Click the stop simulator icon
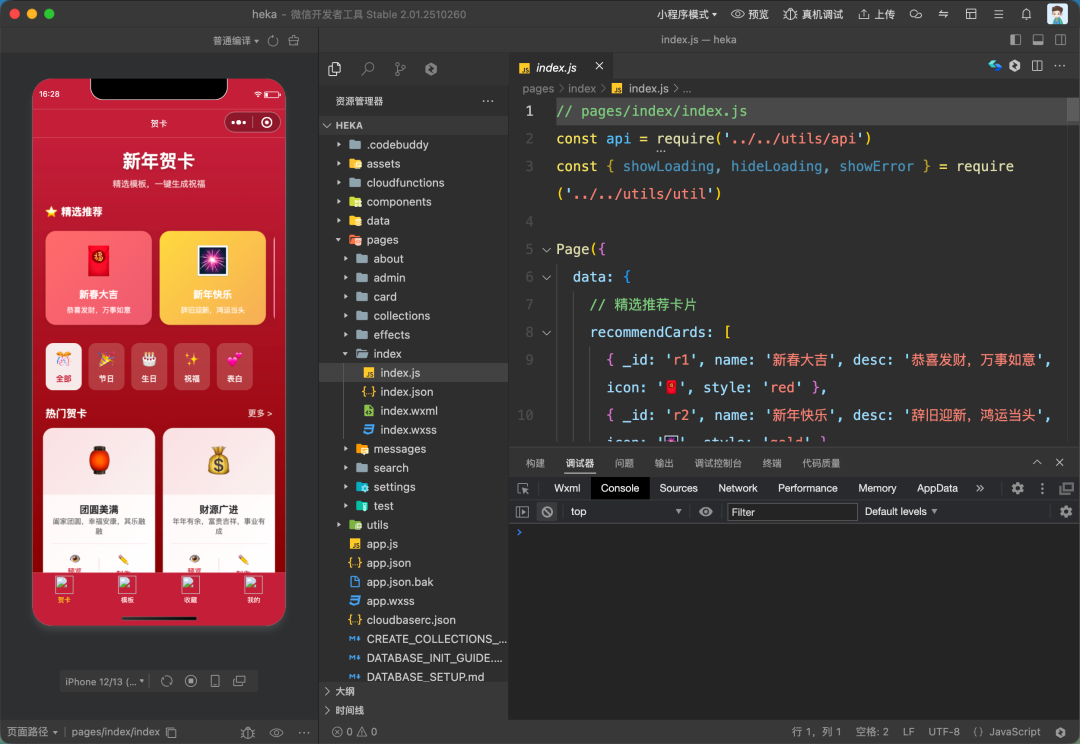This screenshot has width=1080, height=744. click(191, 681)
